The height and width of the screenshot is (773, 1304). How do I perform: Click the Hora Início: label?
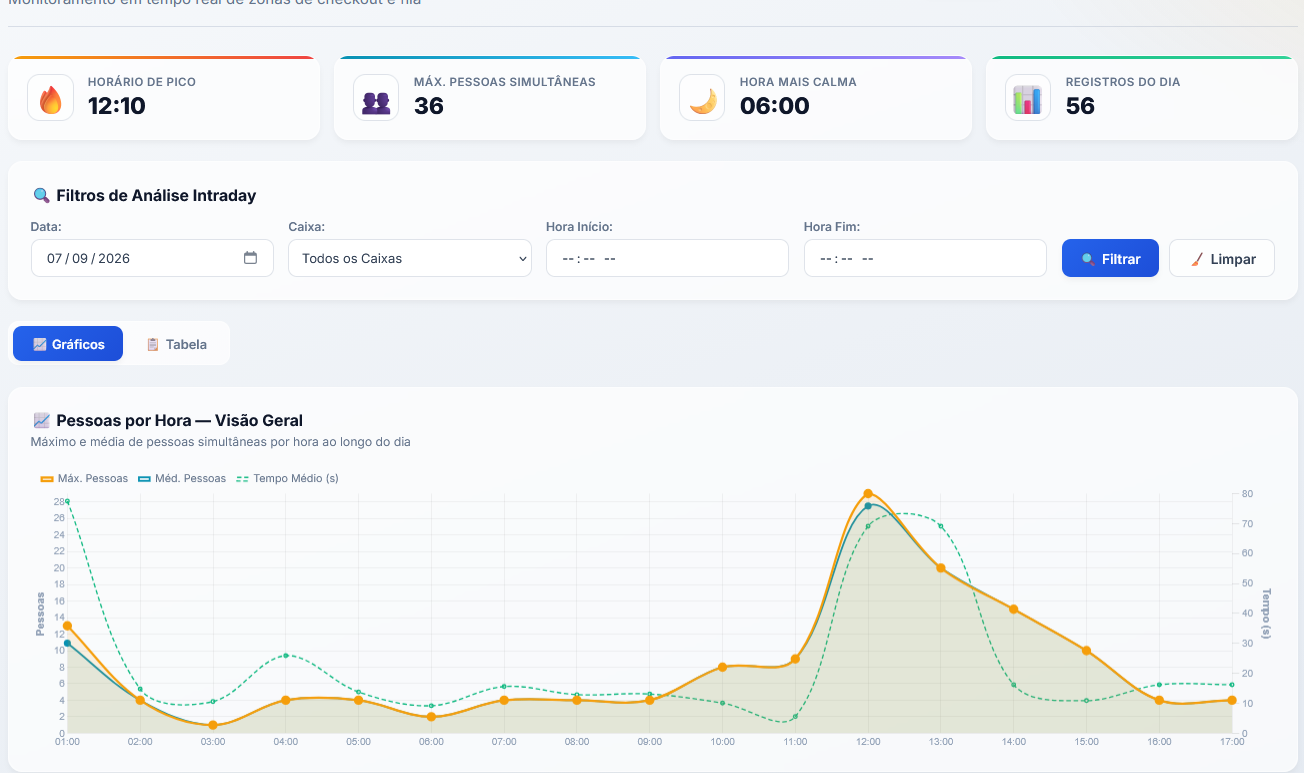(x=579, y=227)
